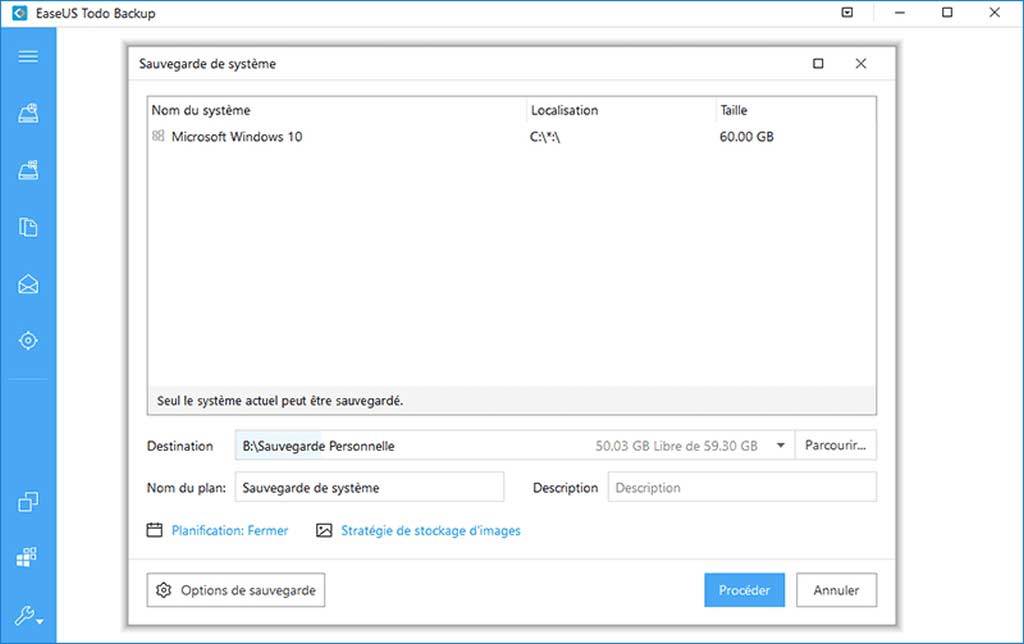Click Localisation column header
The image size is (1024, 644).
pos(564,110)
